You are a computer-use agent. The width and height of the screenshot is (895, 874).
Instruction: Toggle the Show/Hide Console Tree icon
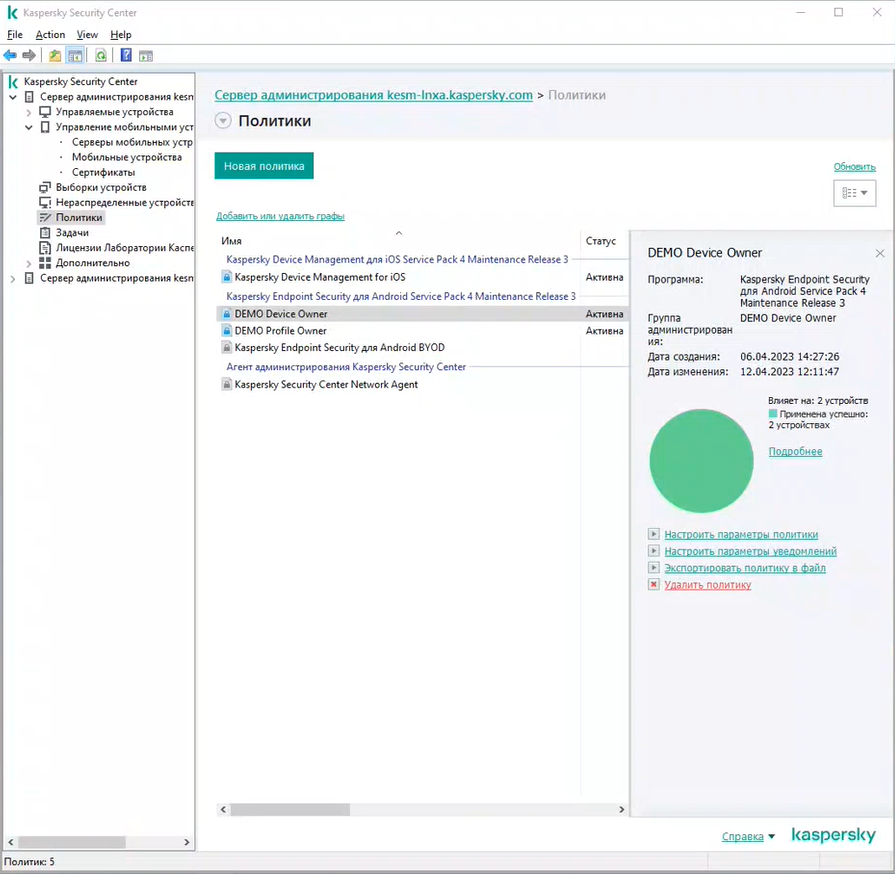75,55
